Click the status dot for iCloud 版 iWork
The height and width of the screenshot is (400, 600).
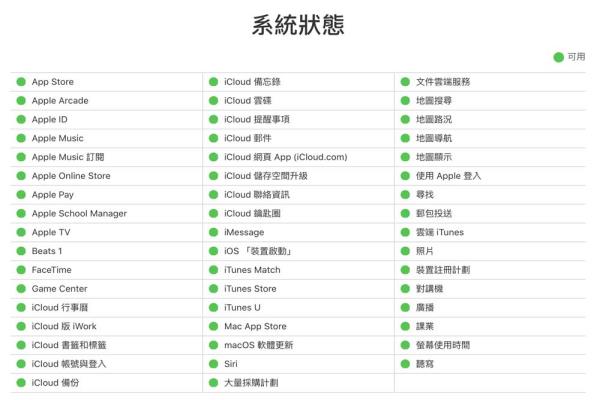pyautogui.click(x=21, y=326)
